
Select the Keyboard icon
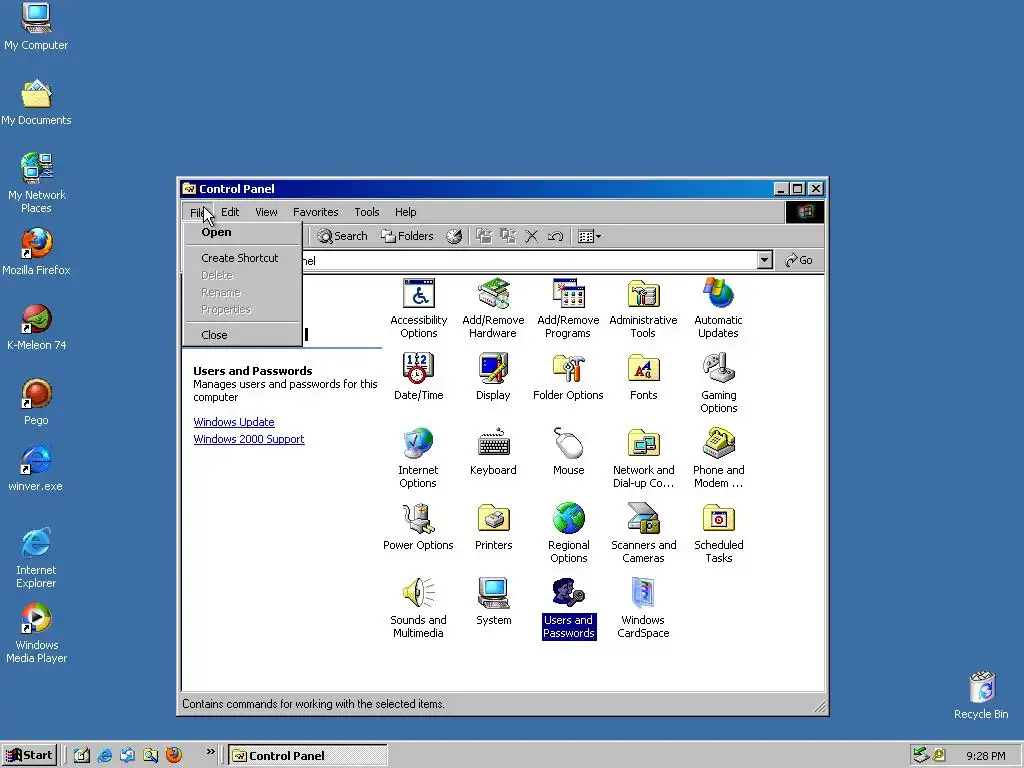pyautogui.click(x=493, y=452)
